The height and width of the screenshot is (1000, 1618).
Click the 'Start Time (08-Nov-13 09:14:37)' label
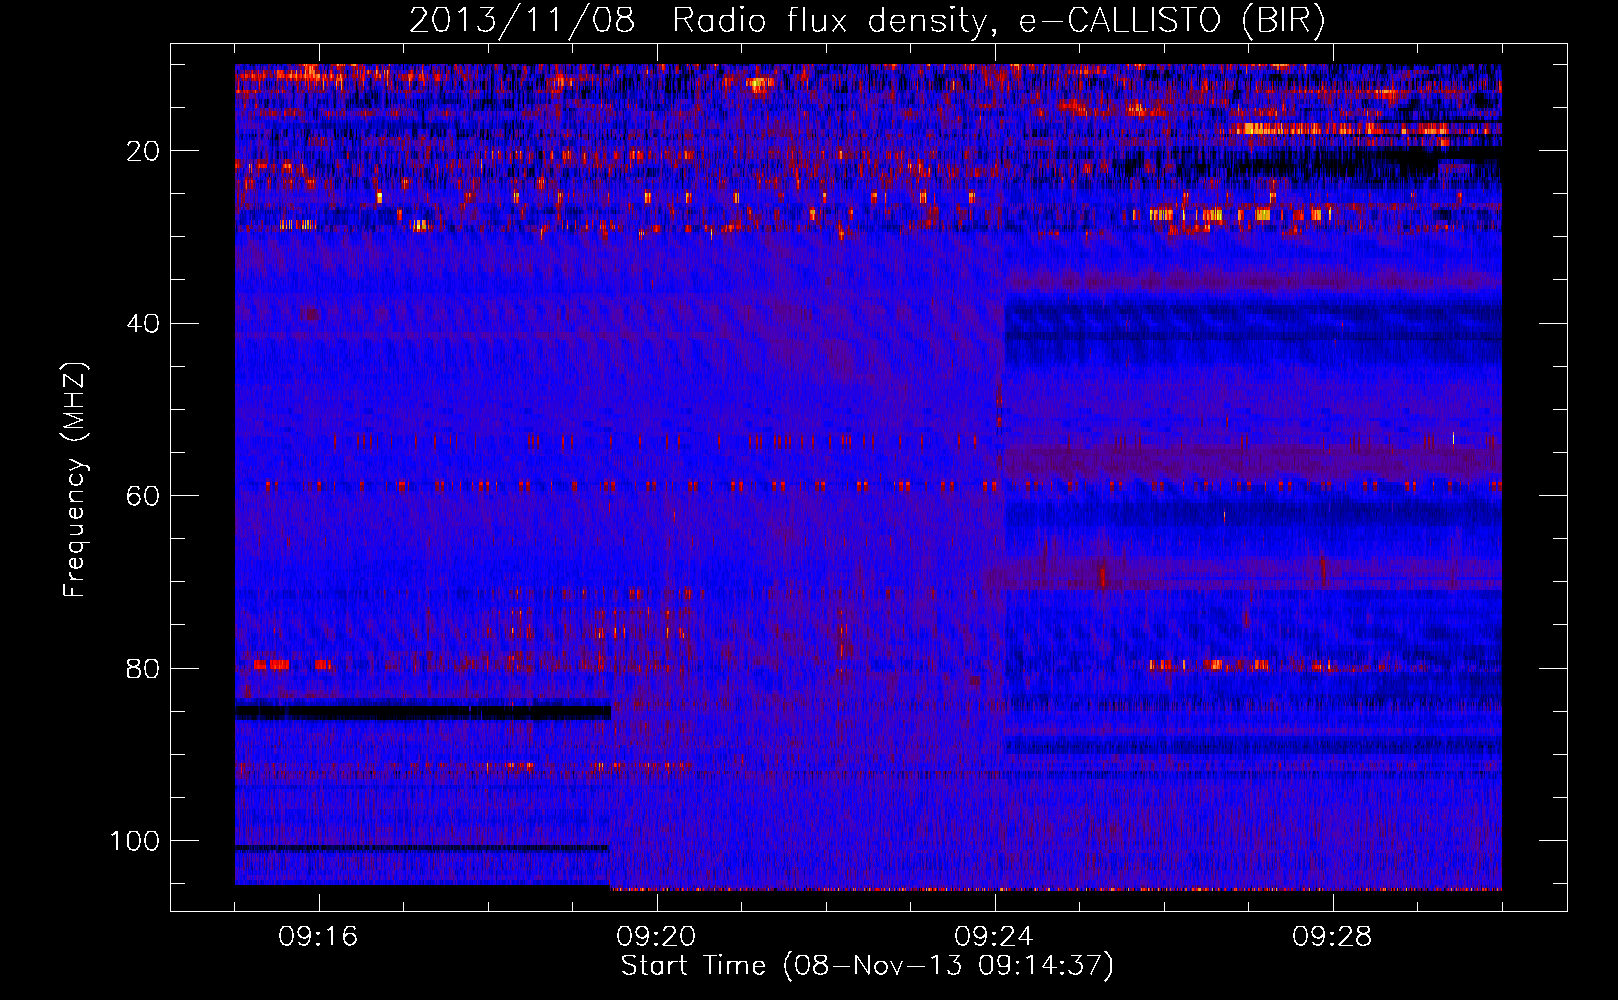(x=867, y=966)
